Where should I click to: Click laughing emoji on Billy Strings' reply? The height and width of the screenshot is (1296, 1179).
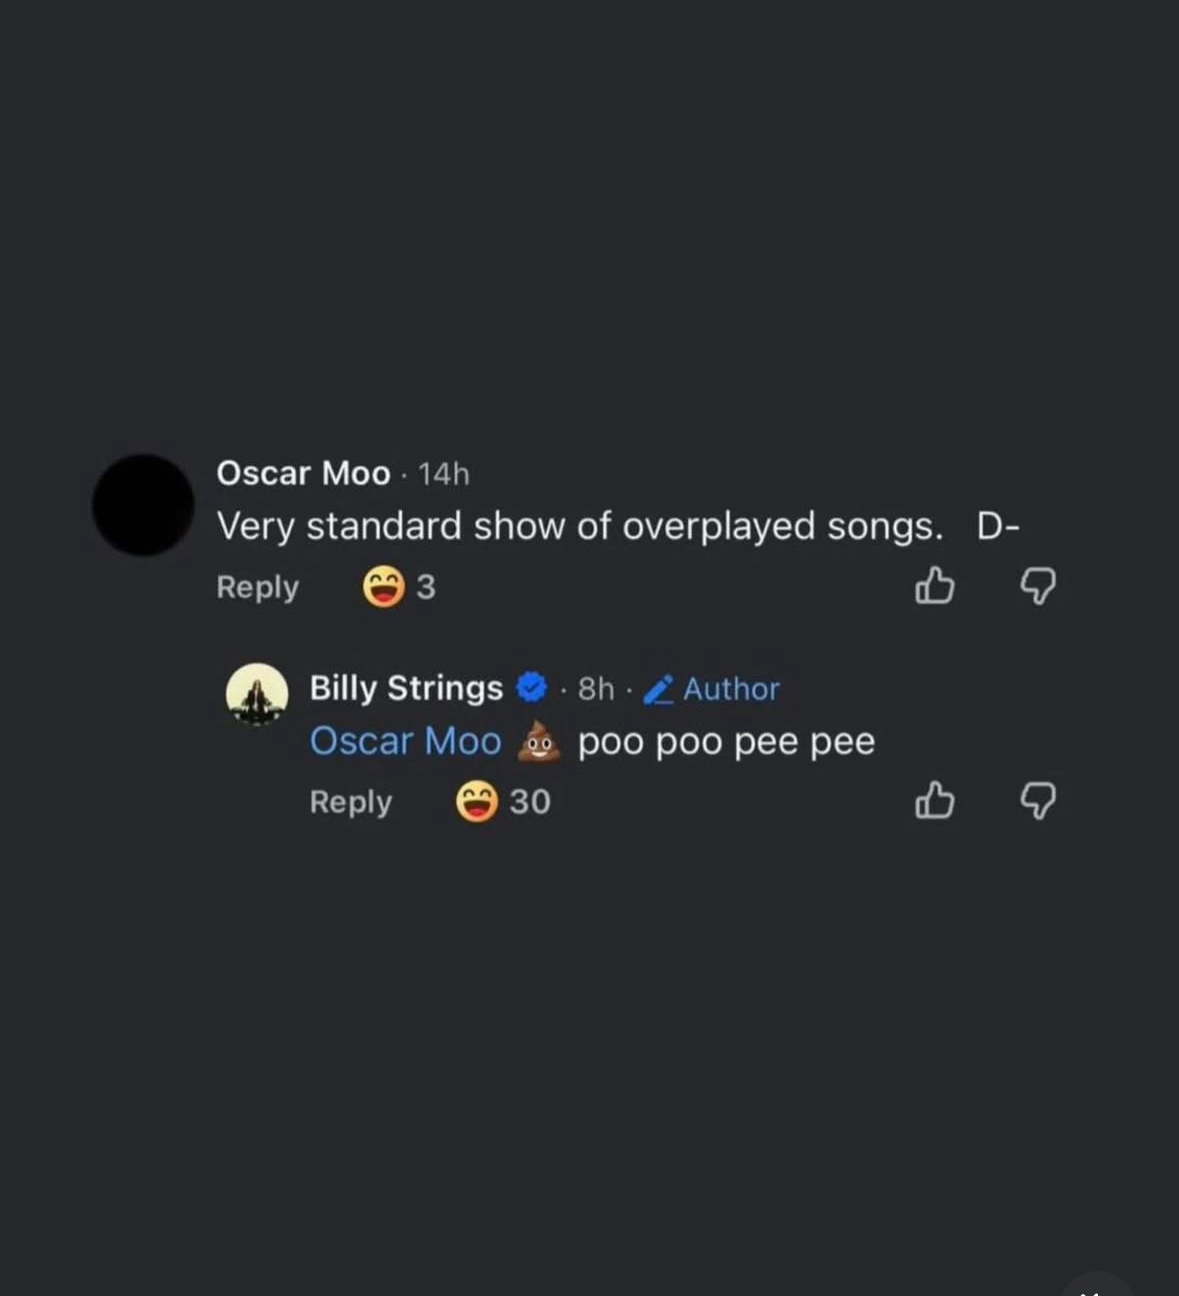(477, 802)
